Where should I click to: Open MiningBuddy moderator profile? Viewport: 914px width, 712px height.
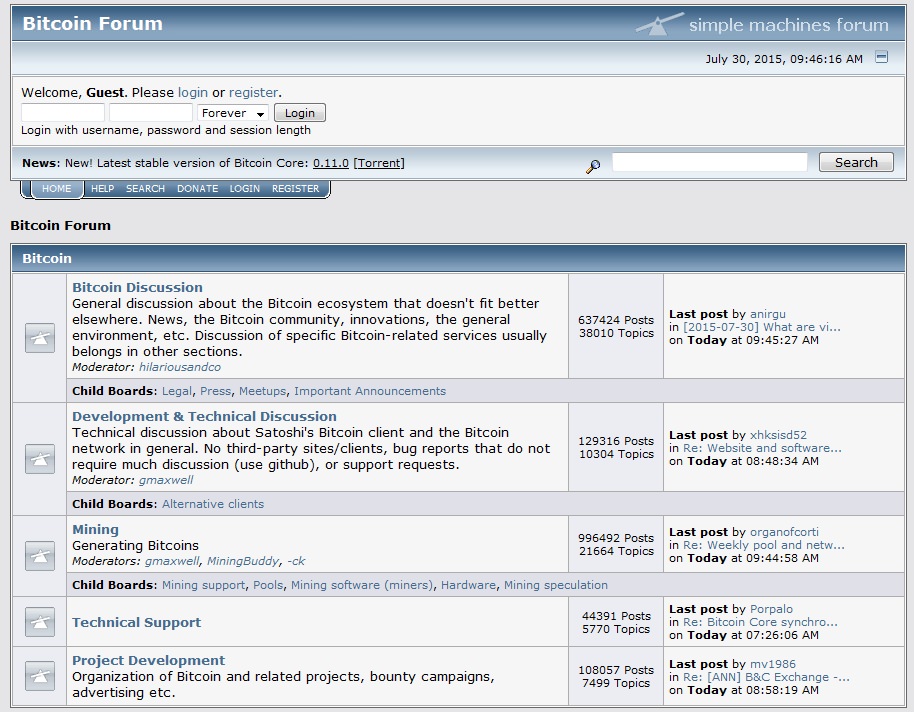coord(242,561)
